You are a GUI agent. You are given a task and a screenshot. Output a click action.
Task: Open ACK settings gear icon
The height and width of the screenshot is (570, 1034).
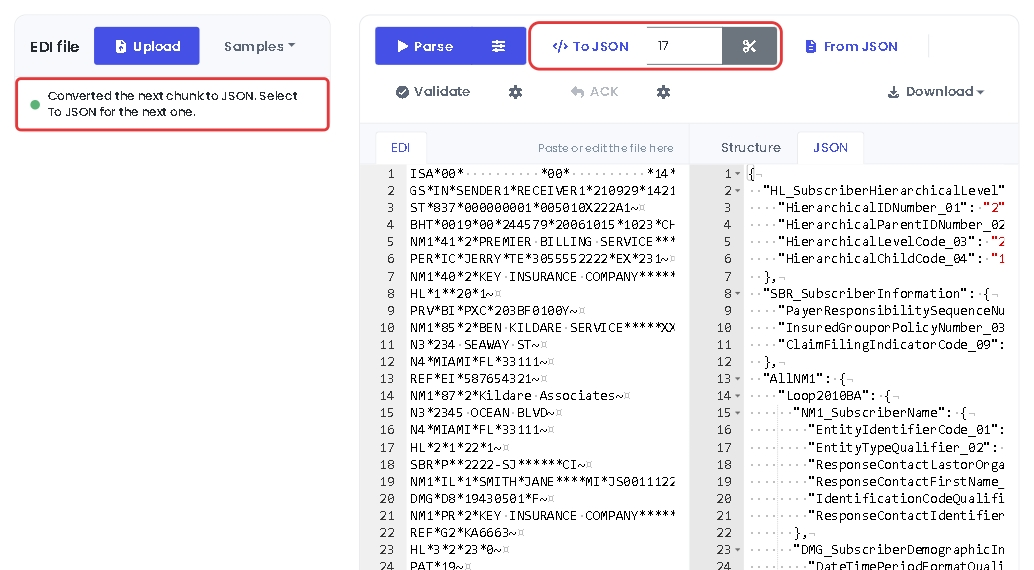tap(663, 92)
